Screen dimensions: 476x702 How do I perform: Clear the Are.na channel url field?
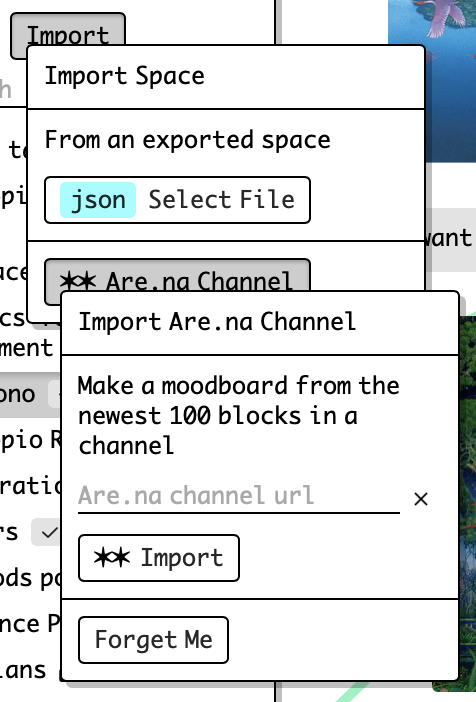[x=421, y=499]
